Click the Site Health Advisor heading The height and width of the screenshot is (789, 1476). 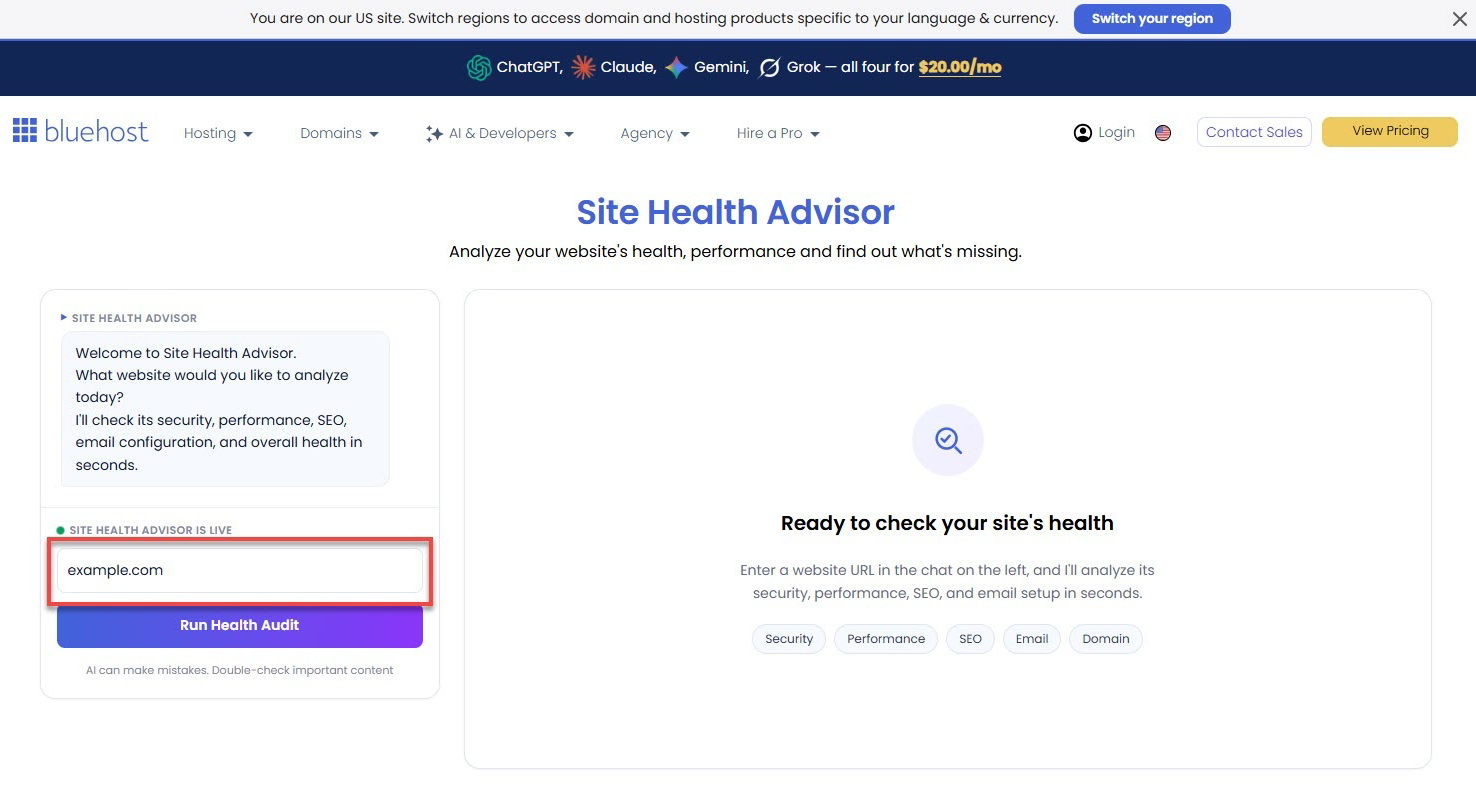pos(736,212)
